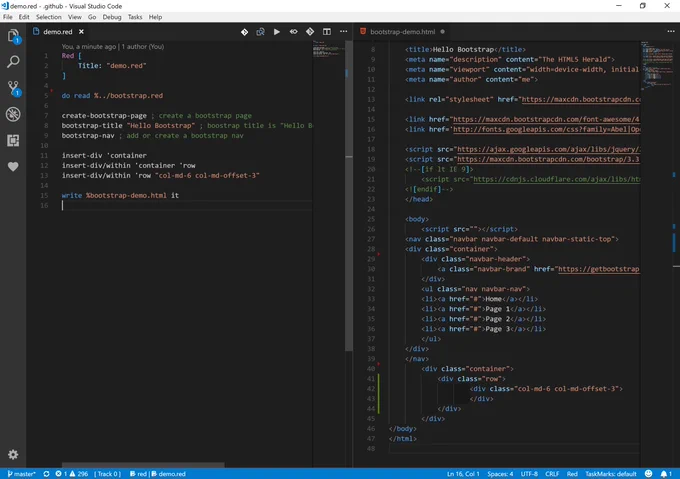Click the master branch indicator in status bar
Viewport: 680px width, 479px height.
coord(22,474)
